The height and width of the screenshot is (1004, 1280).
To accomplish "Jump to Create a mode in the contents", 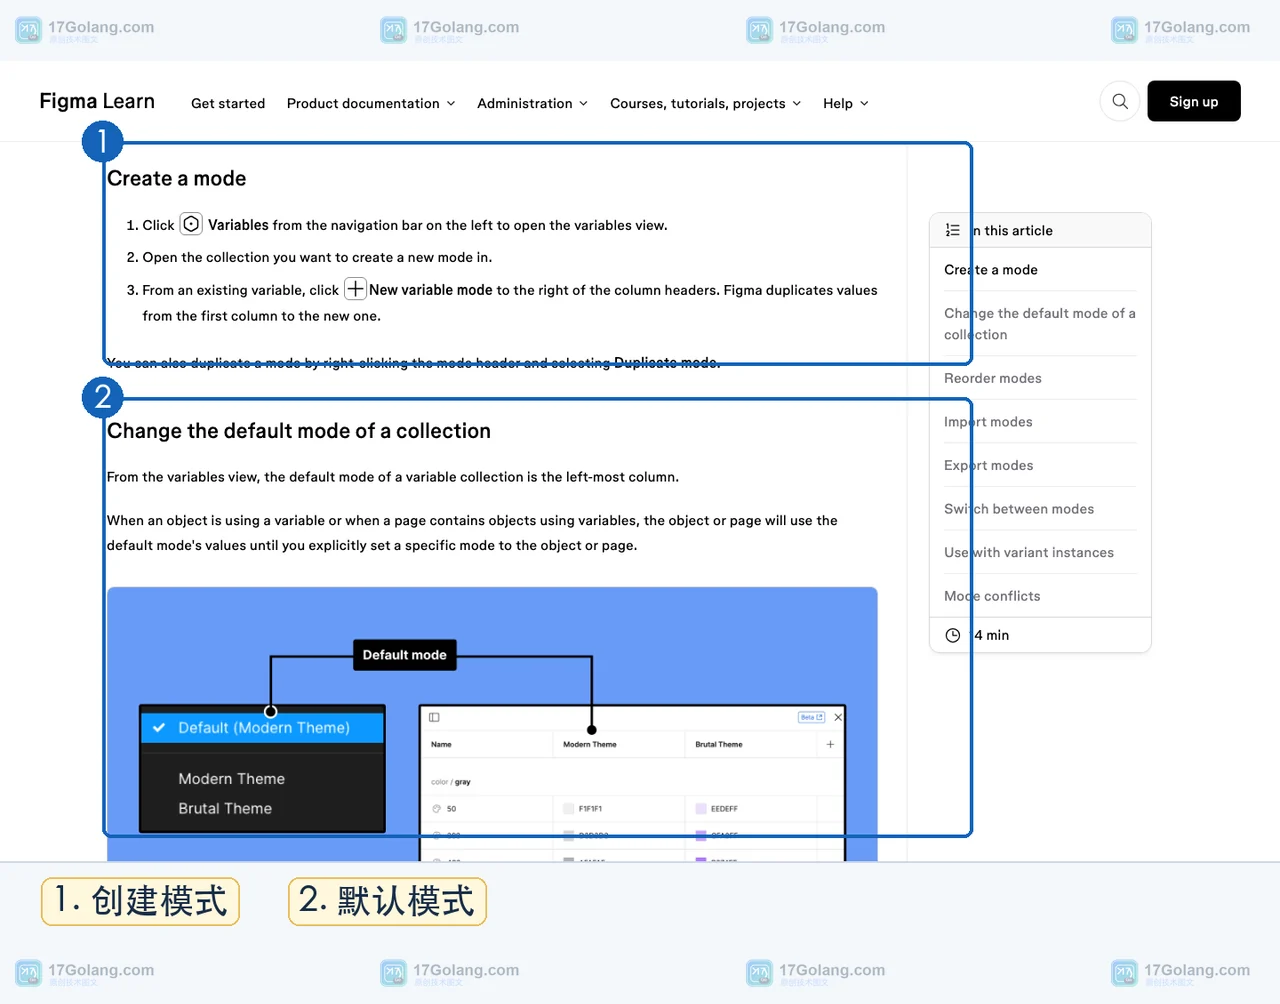I will click(991, 269).
